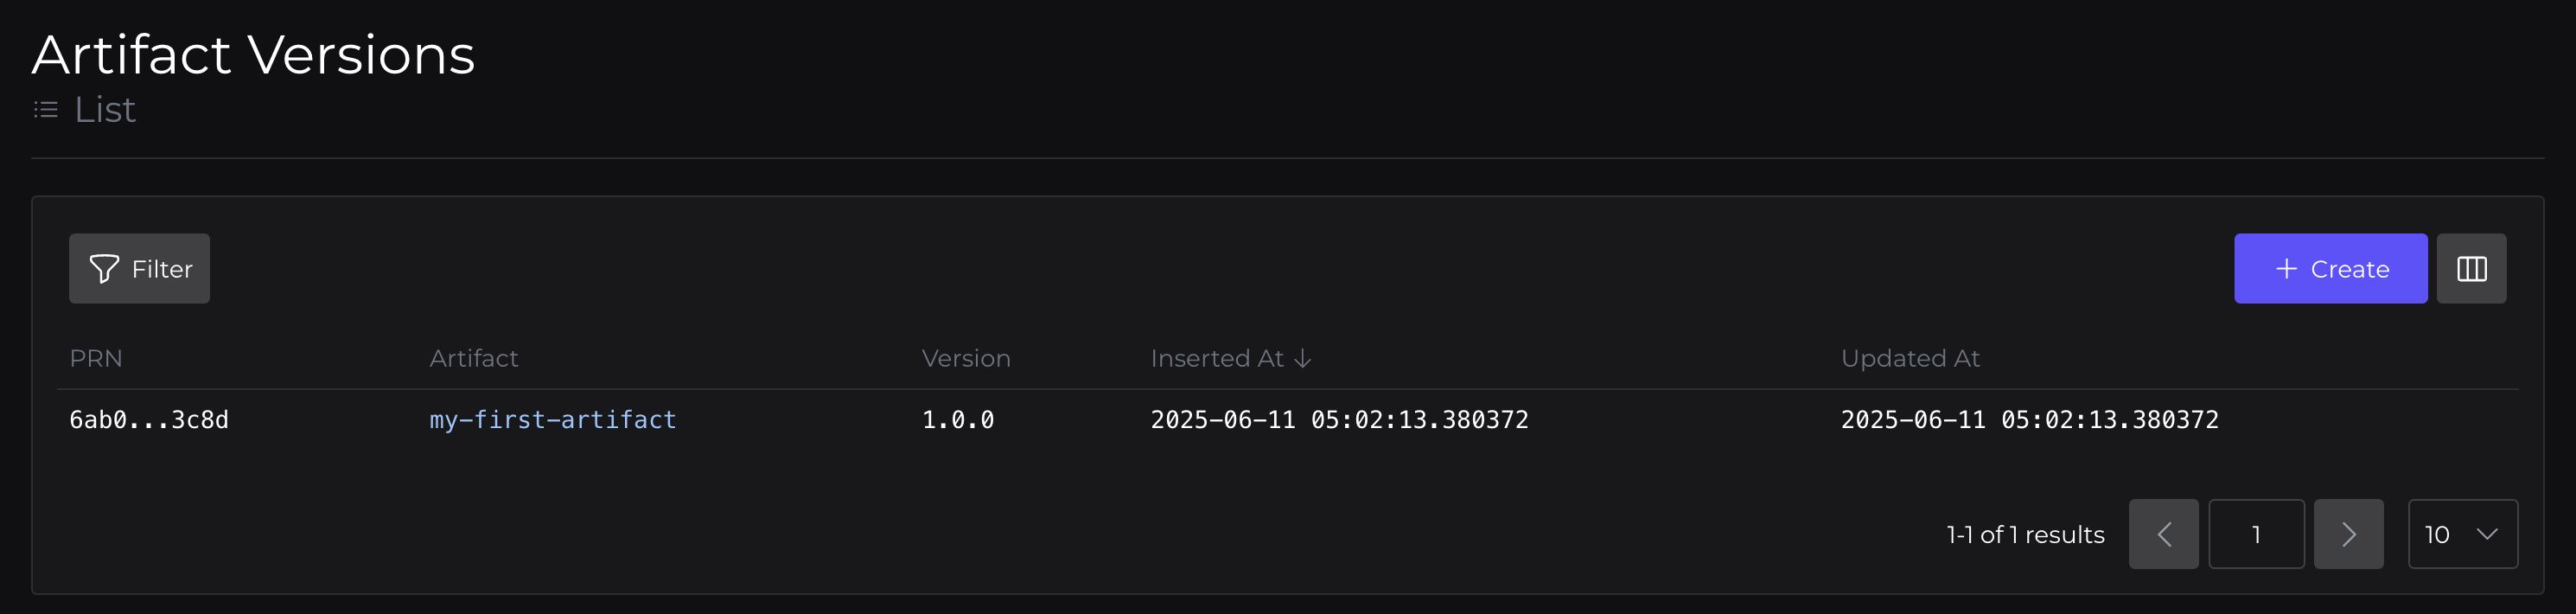Click the 1.0.0 version cell
Image resolution: width=2576 pixels, height=614 pixels.
pos(957,420)
